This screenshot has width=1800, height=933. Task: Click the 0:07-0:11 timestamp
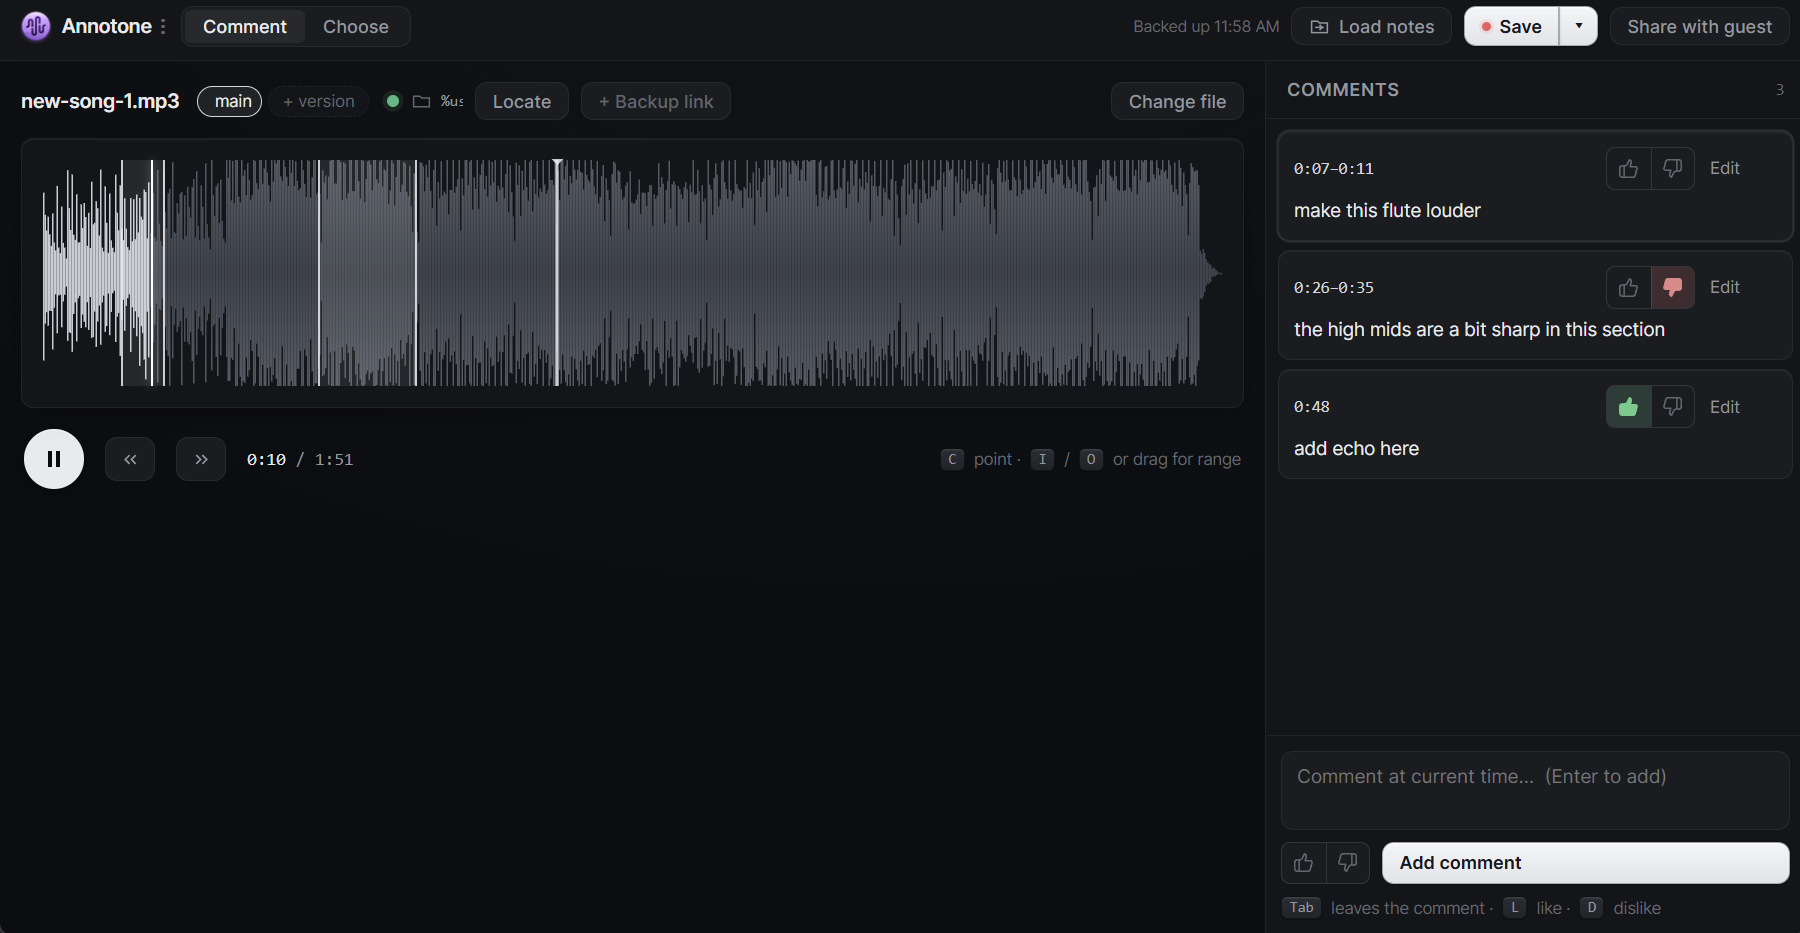pos(1334,169)
